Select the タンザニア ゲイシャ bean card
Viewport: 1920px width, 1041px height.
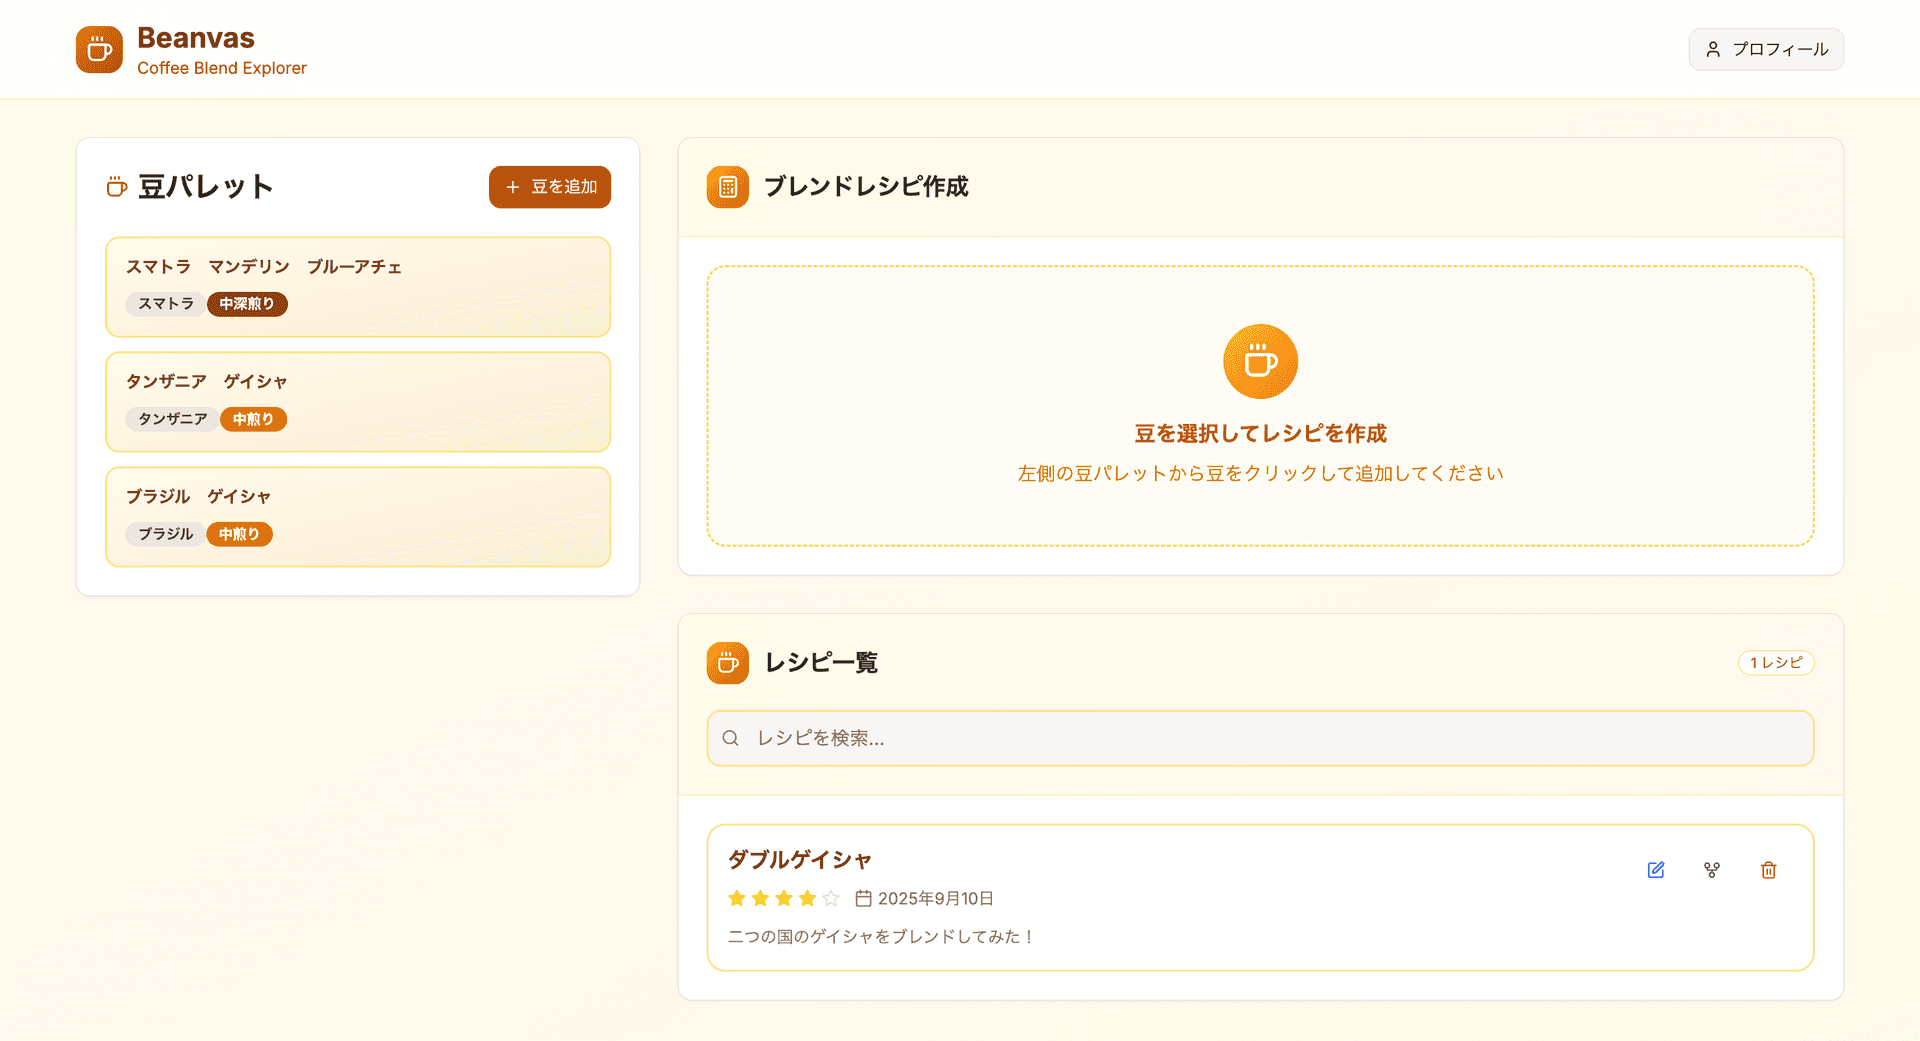[358, 402]
